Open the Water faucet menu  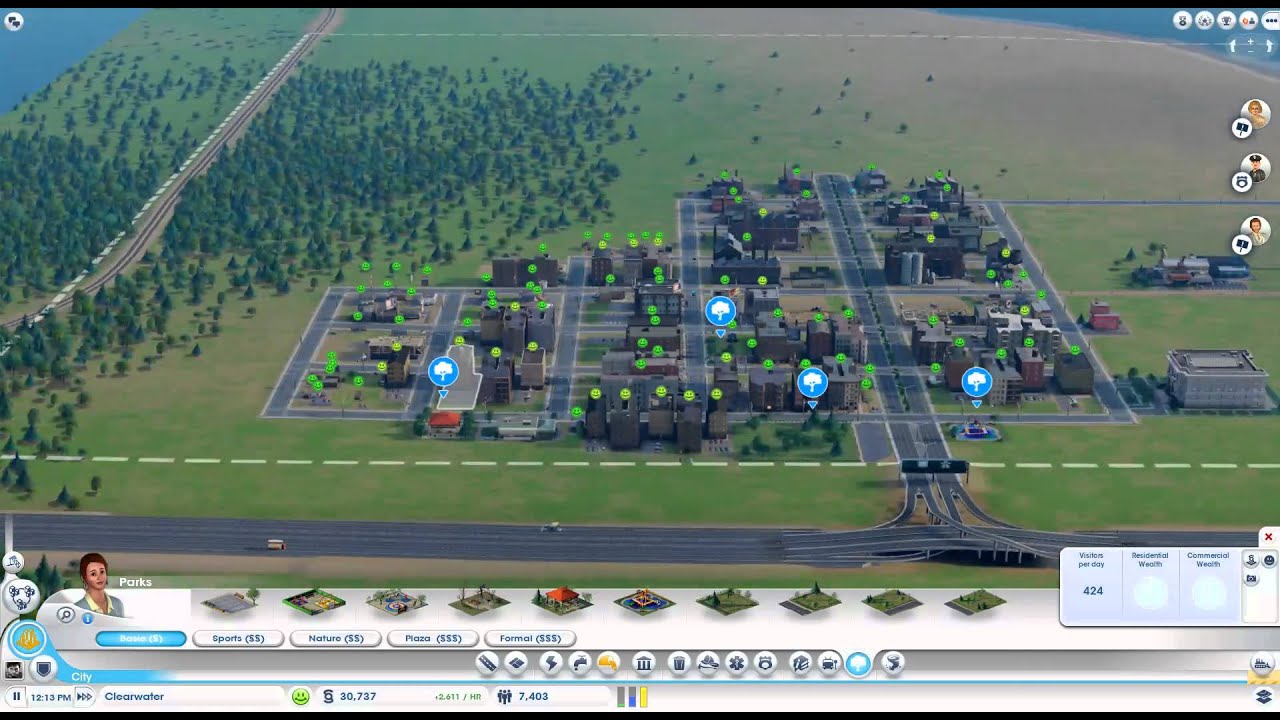click(x=580, y=662)
